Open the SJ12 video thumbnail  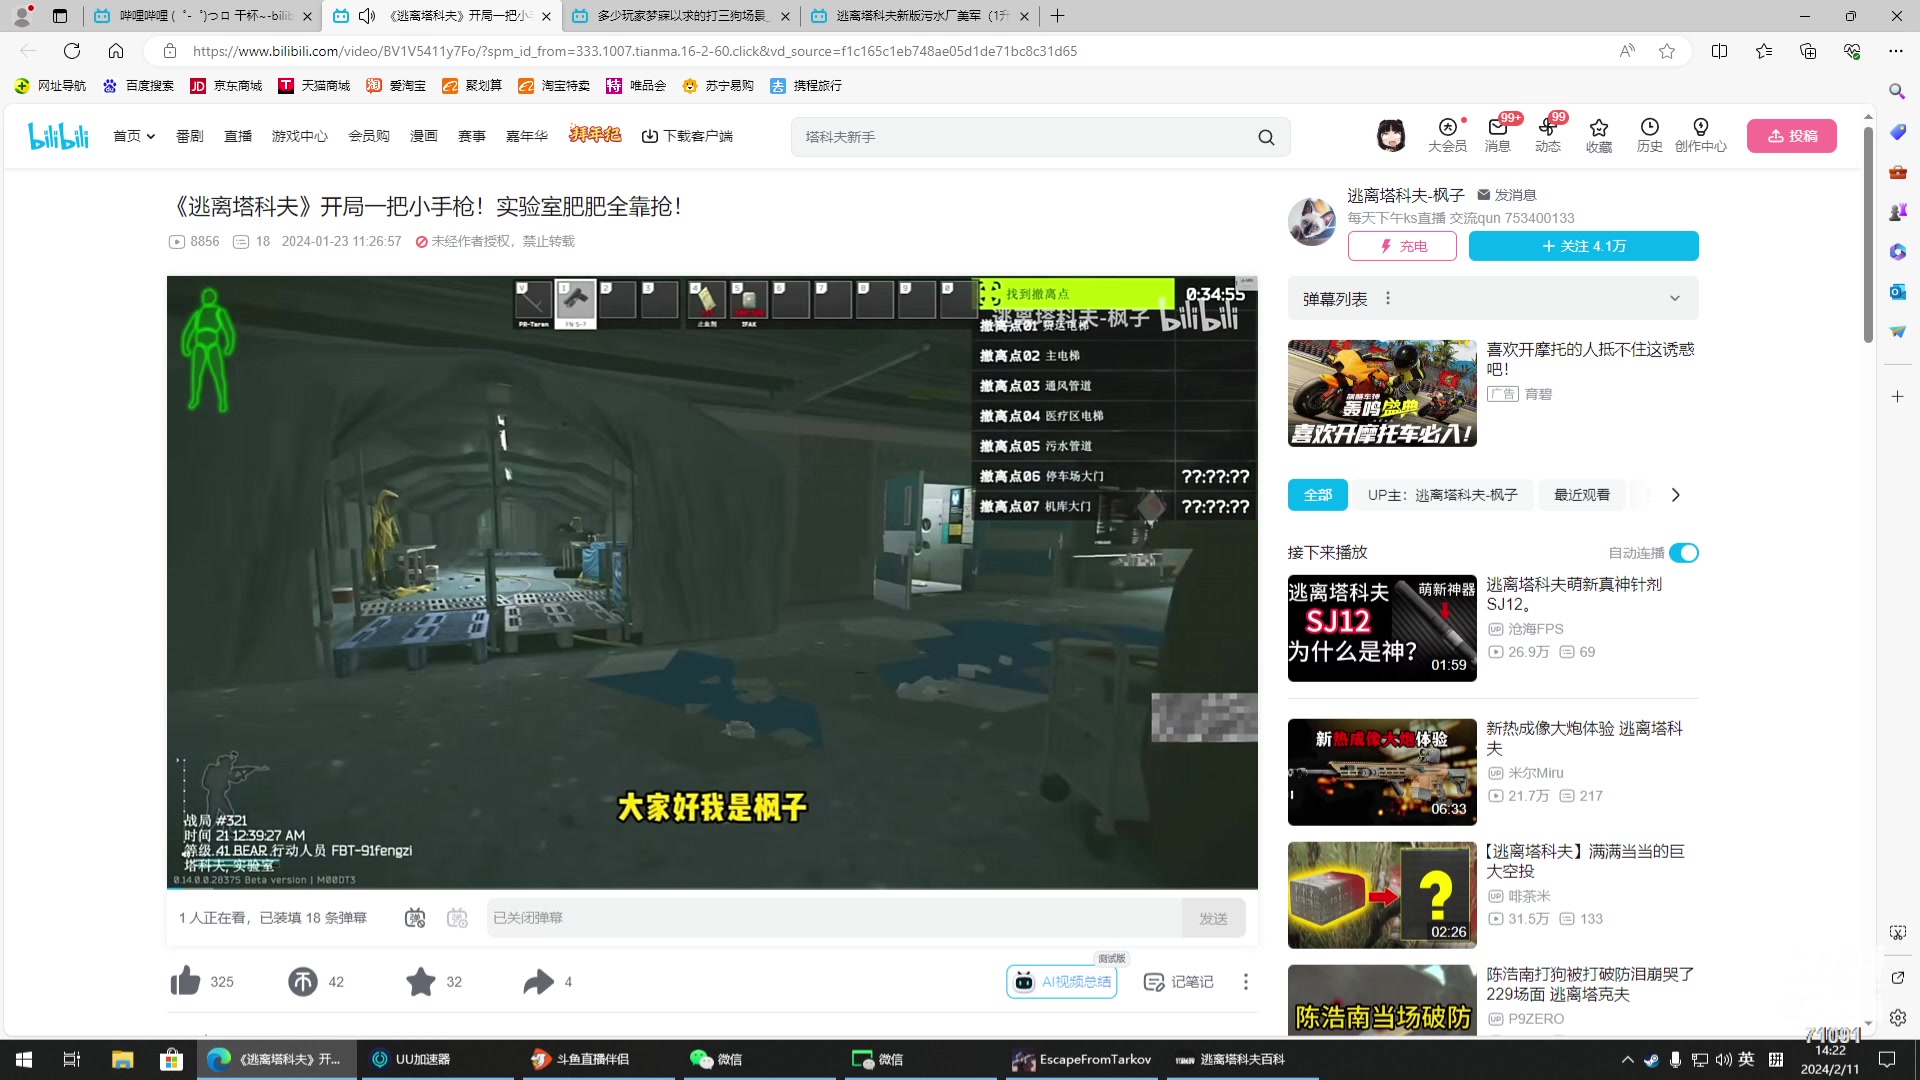coord(1382,628)
